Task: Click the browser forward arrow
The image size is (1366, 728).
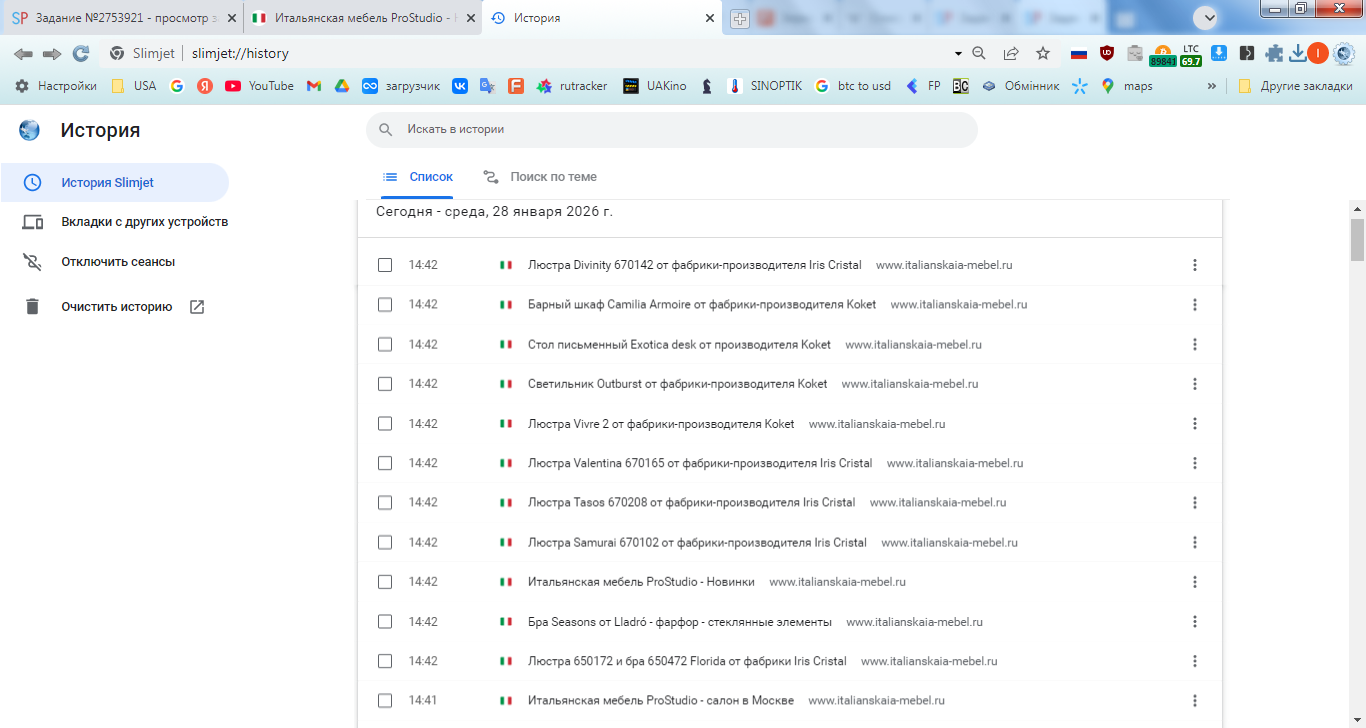Action: point(52,53)
